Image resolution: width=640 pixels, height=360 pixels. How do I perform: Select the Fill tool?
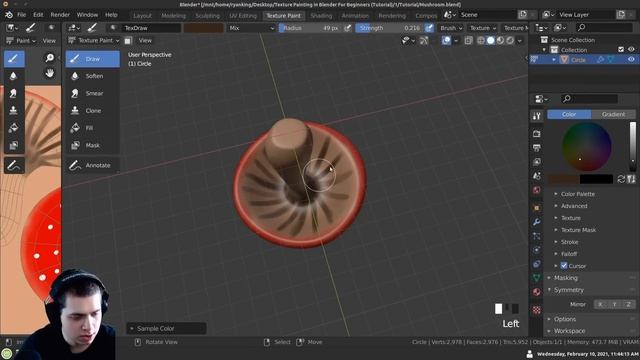pyautogui.click(x=93, y=128)
